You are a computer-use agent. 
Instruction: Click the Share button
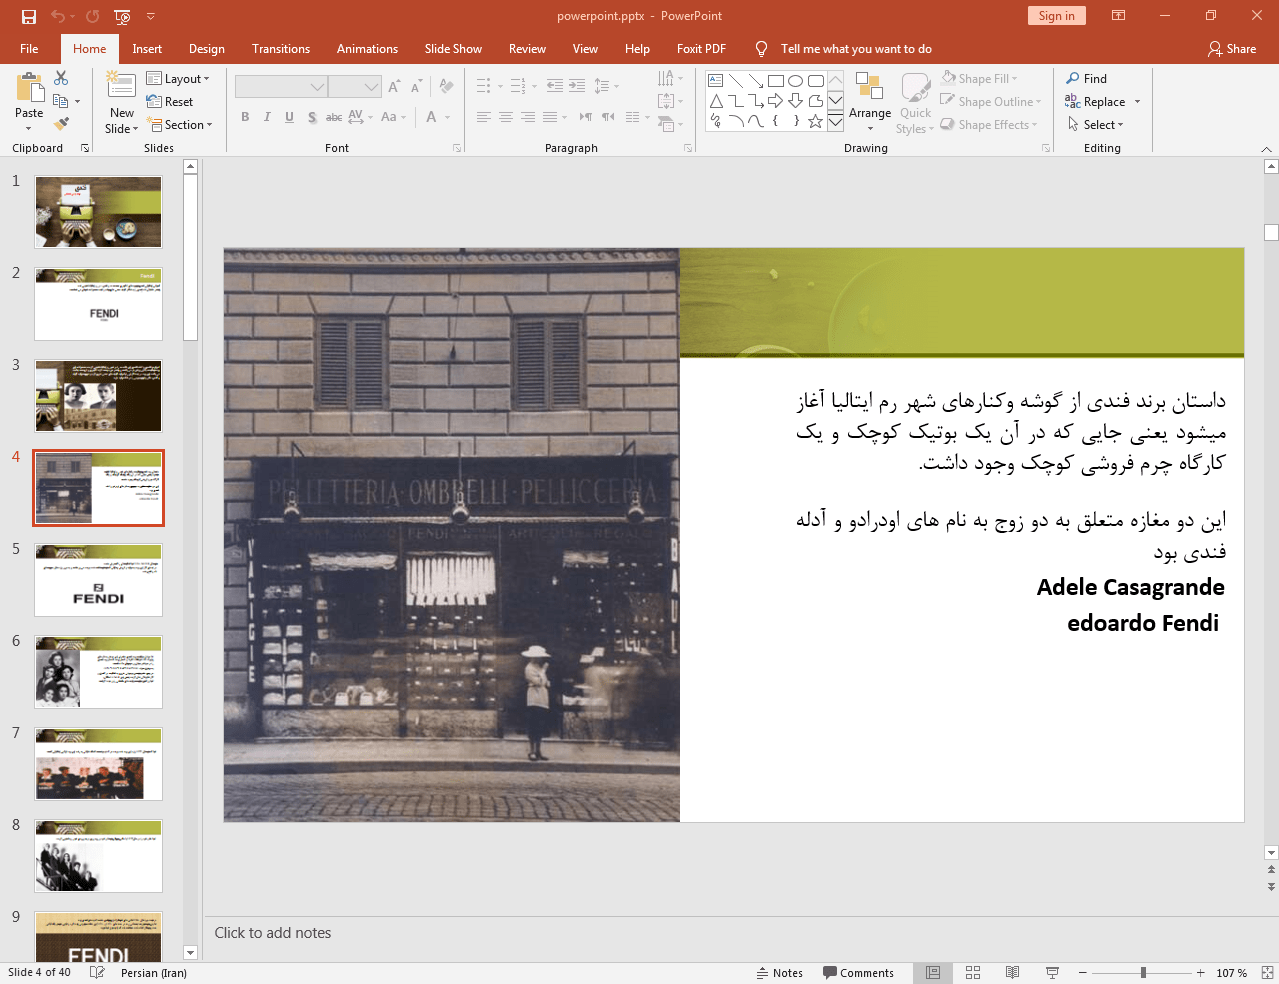1232,49
